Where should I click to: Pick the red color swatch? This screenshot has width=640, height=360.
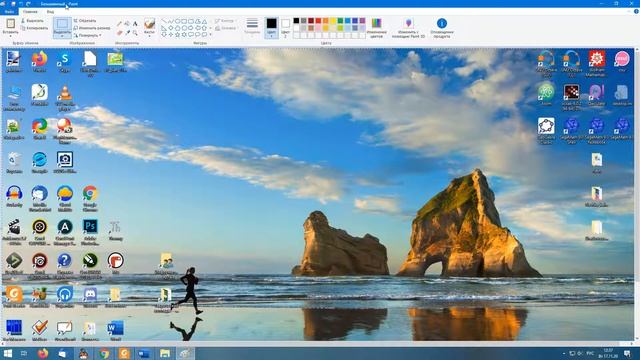tap(318, 21)
